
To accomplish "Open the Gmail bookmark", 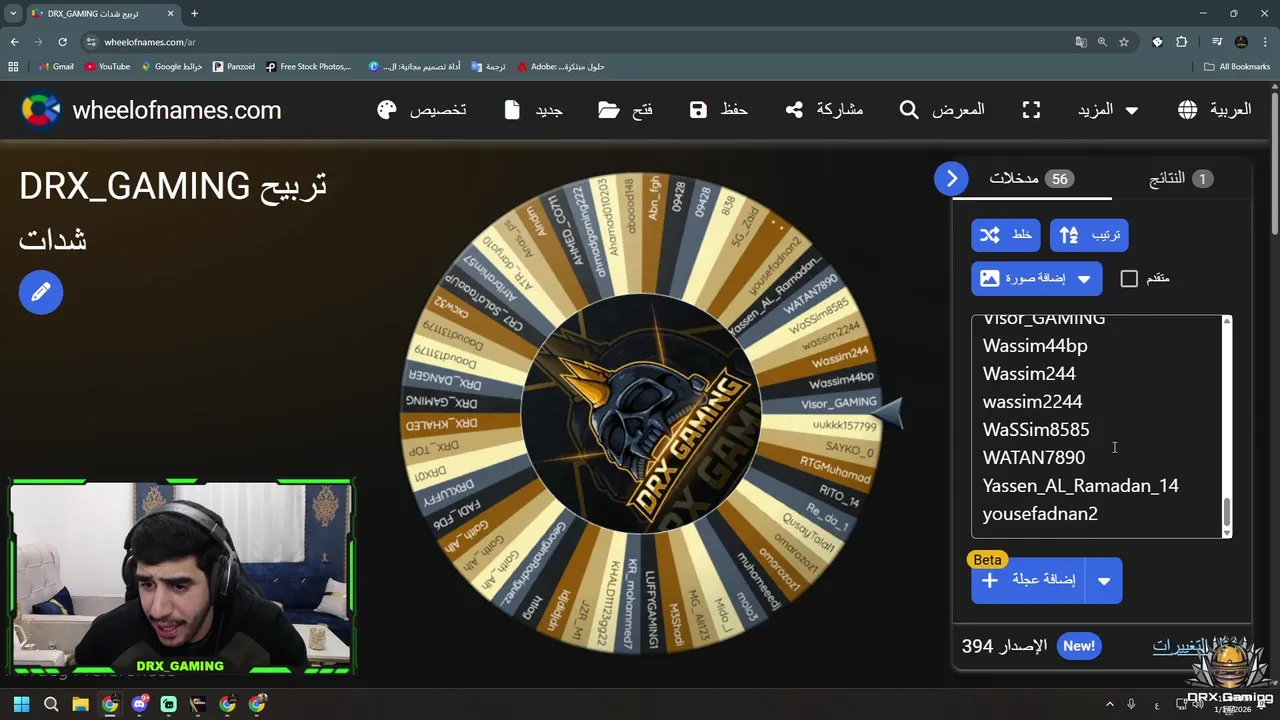I will [x=56, y=67].
